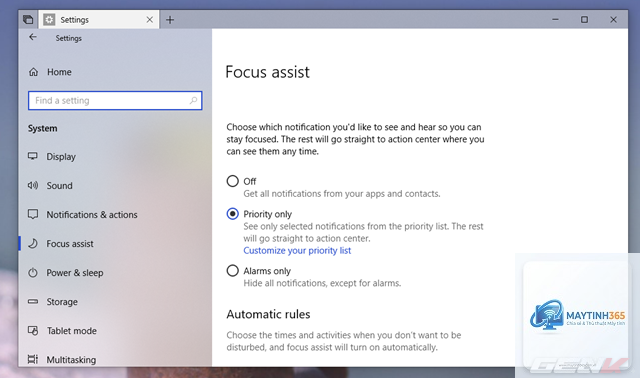Click the back arrow in Settings
Viewport: 640px width, 378px height.
(x=33, y=37)
